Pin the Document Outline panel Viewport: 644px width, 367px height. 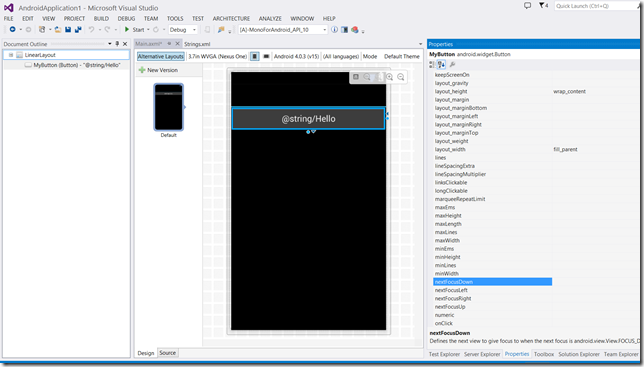pyautogui.click(x=117, y=44)
